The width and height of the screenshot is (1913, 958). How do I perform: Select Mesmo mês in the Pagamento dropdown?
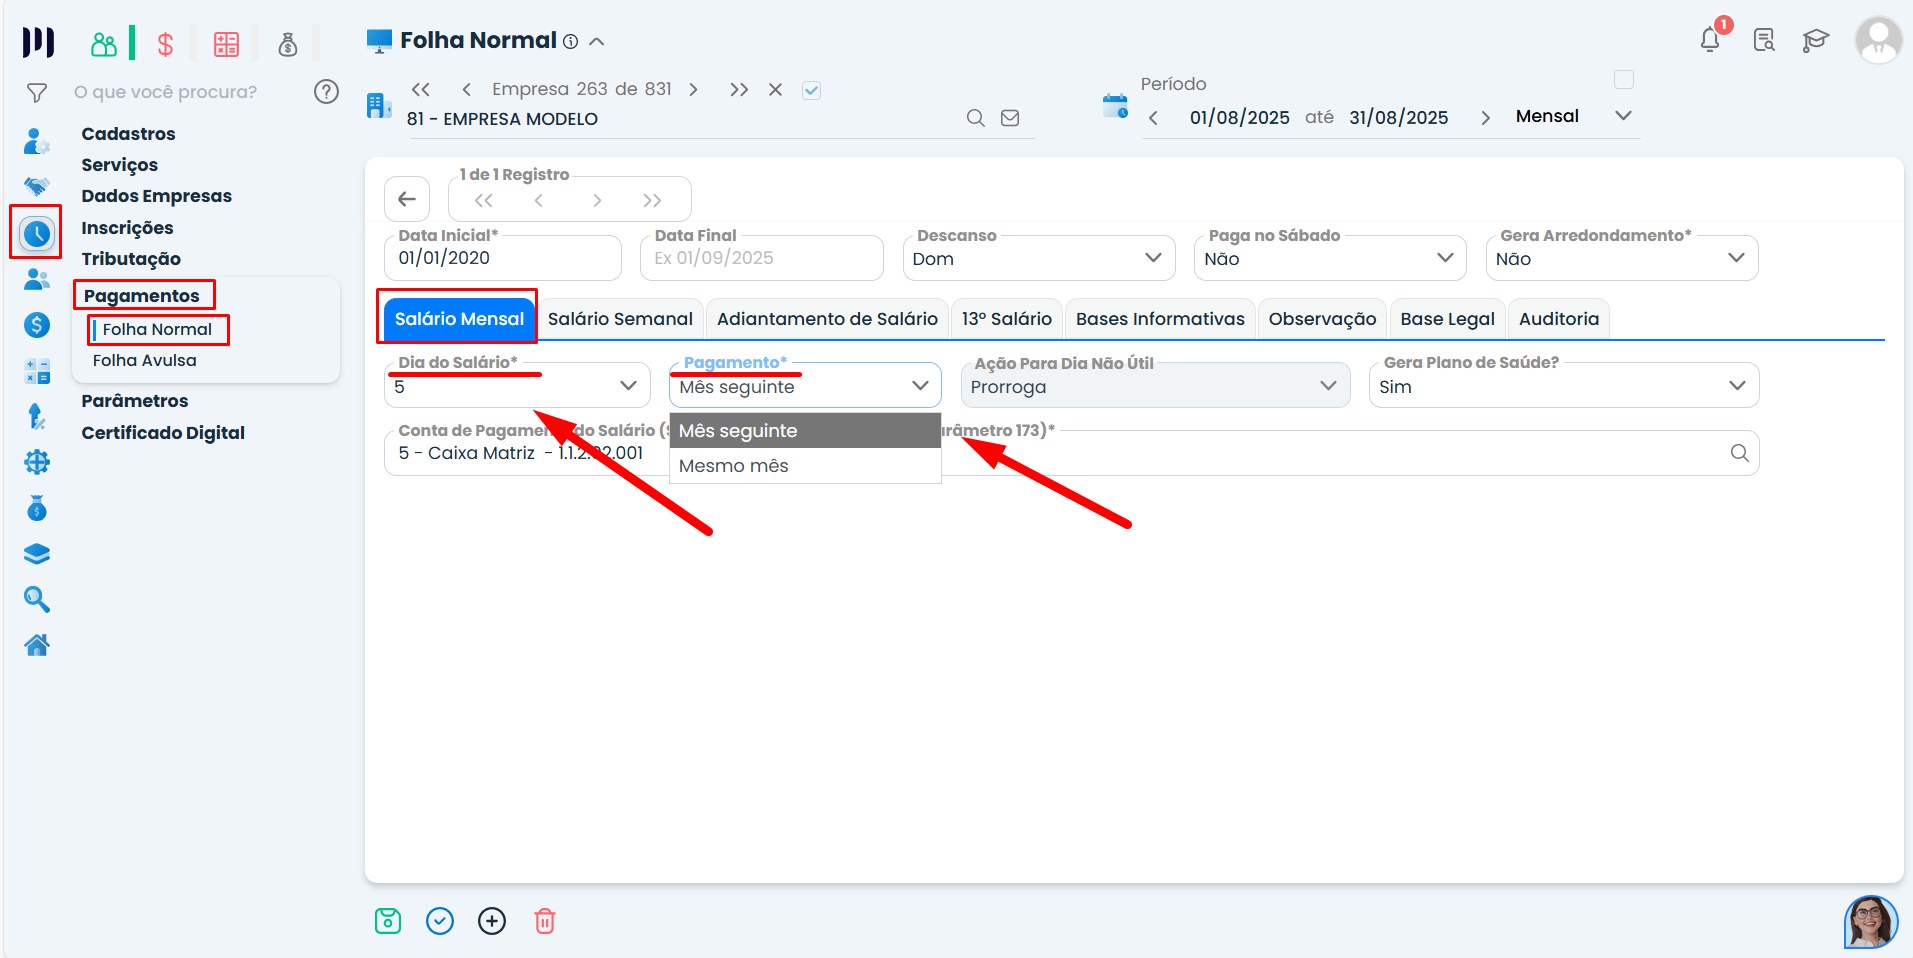733,465
